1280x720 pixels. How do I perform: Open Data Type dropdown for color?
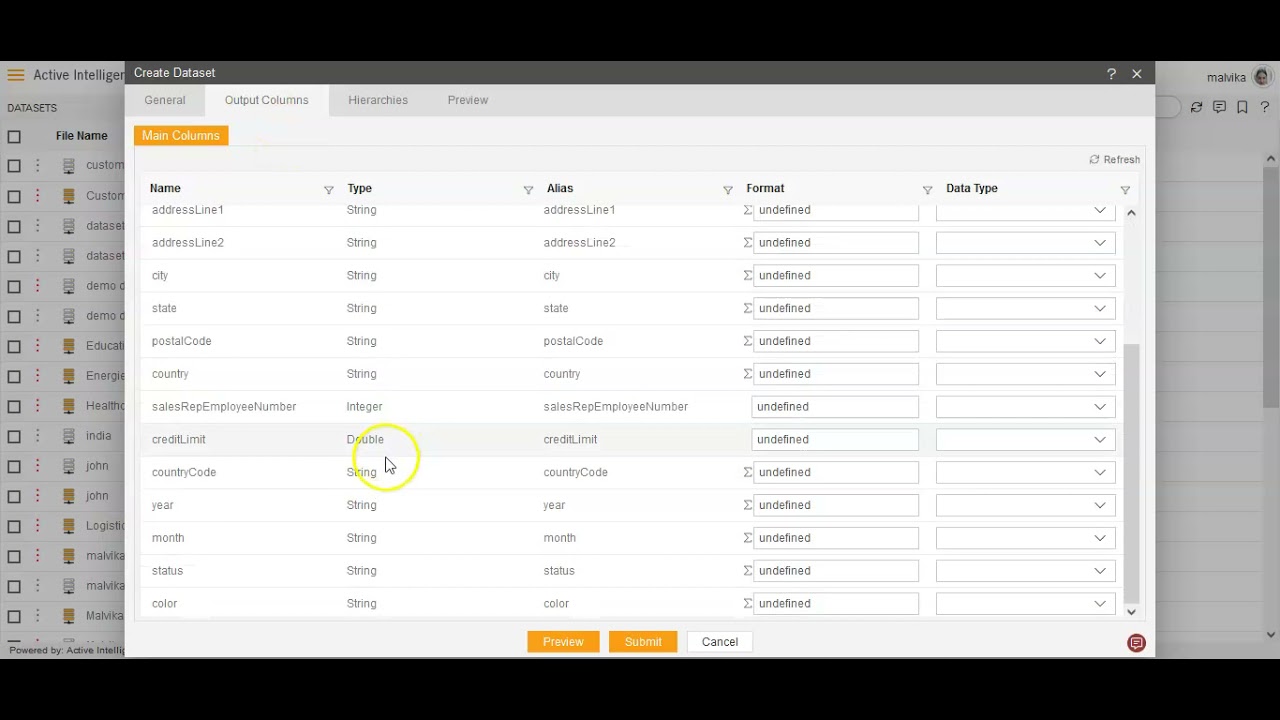tap(1025, 603)
